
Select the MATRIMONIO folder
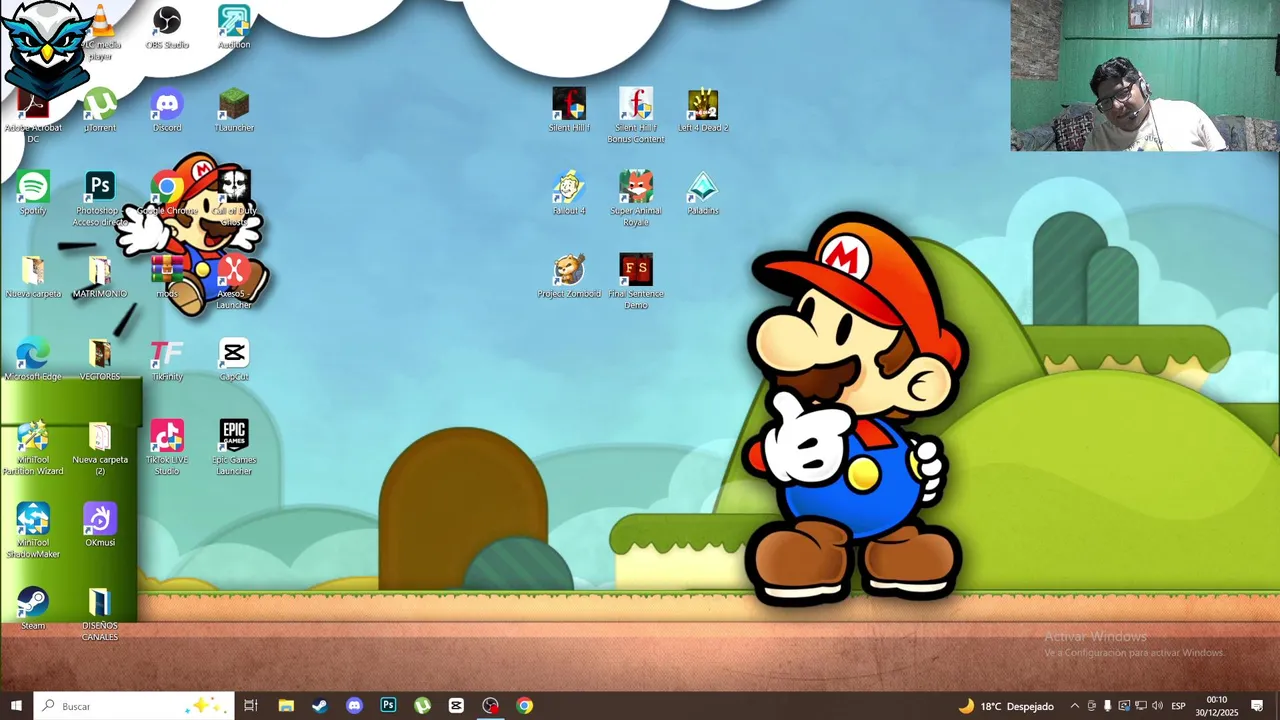[100, 276]
